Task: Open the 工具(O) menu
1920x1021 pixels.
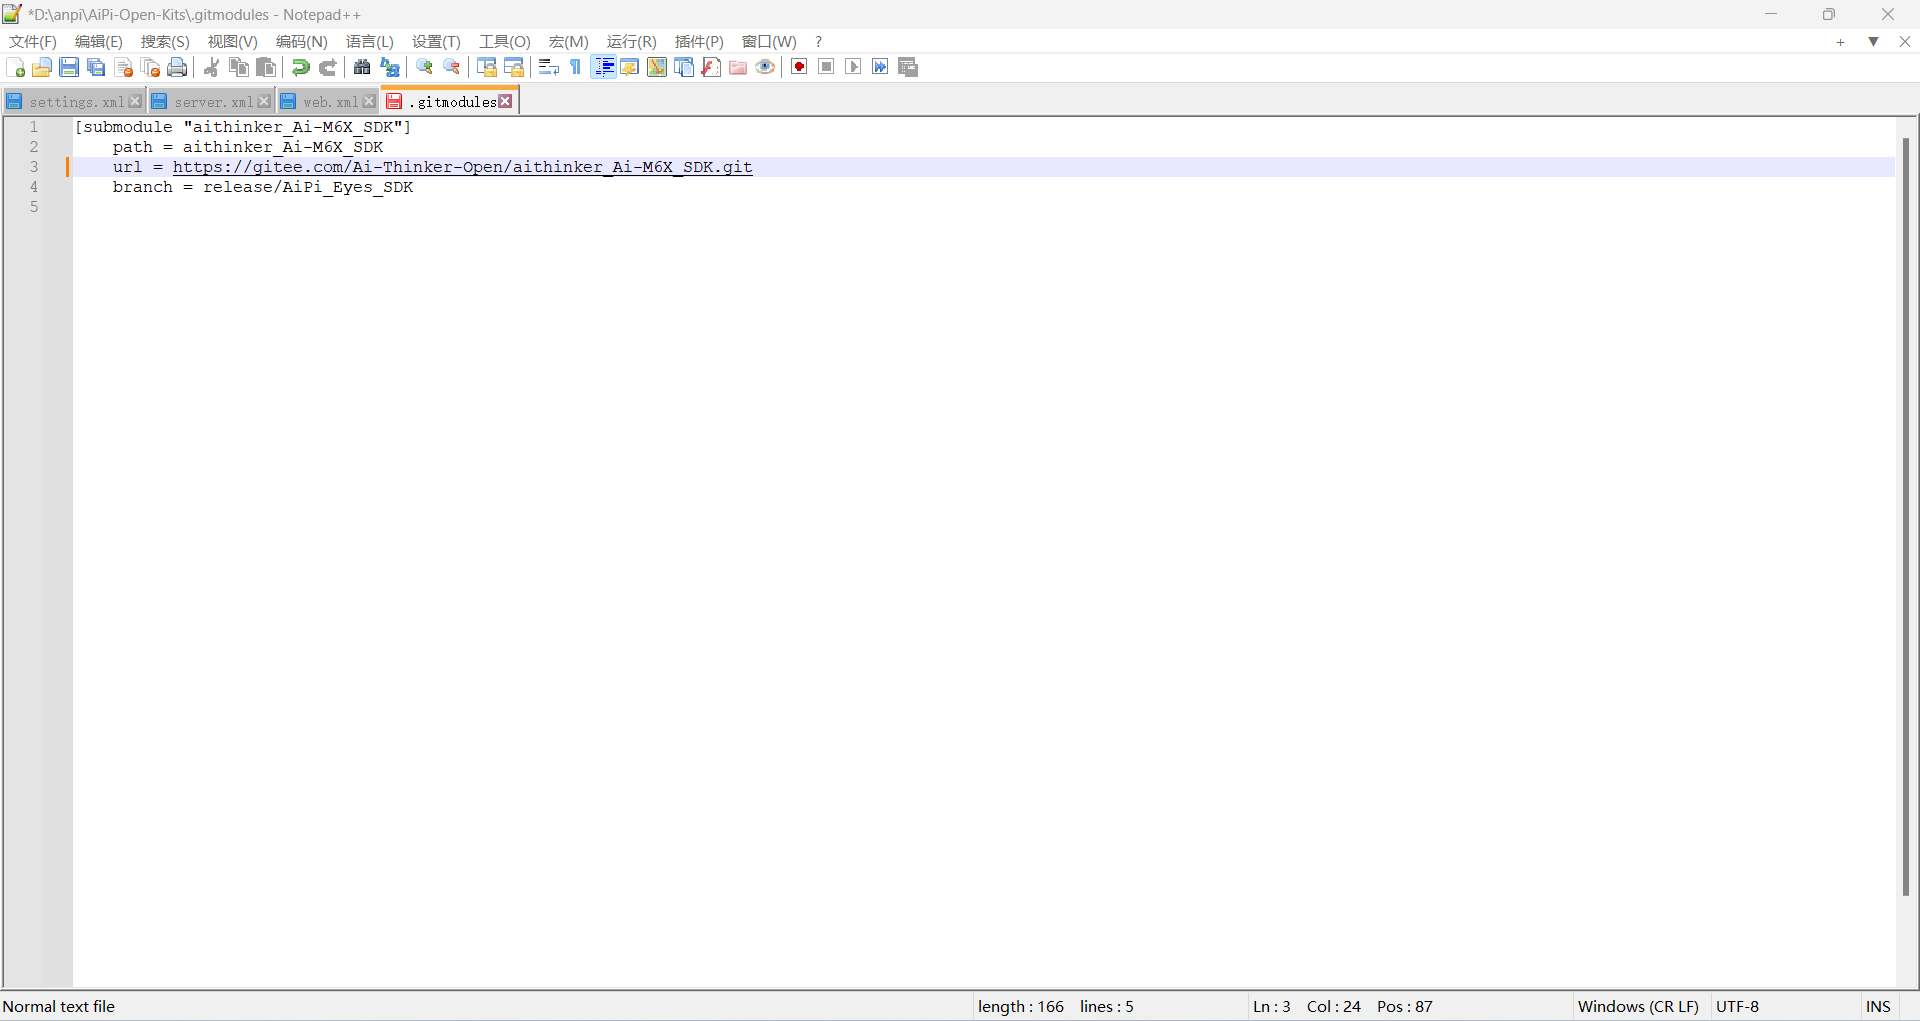Action: coord(505,41)
